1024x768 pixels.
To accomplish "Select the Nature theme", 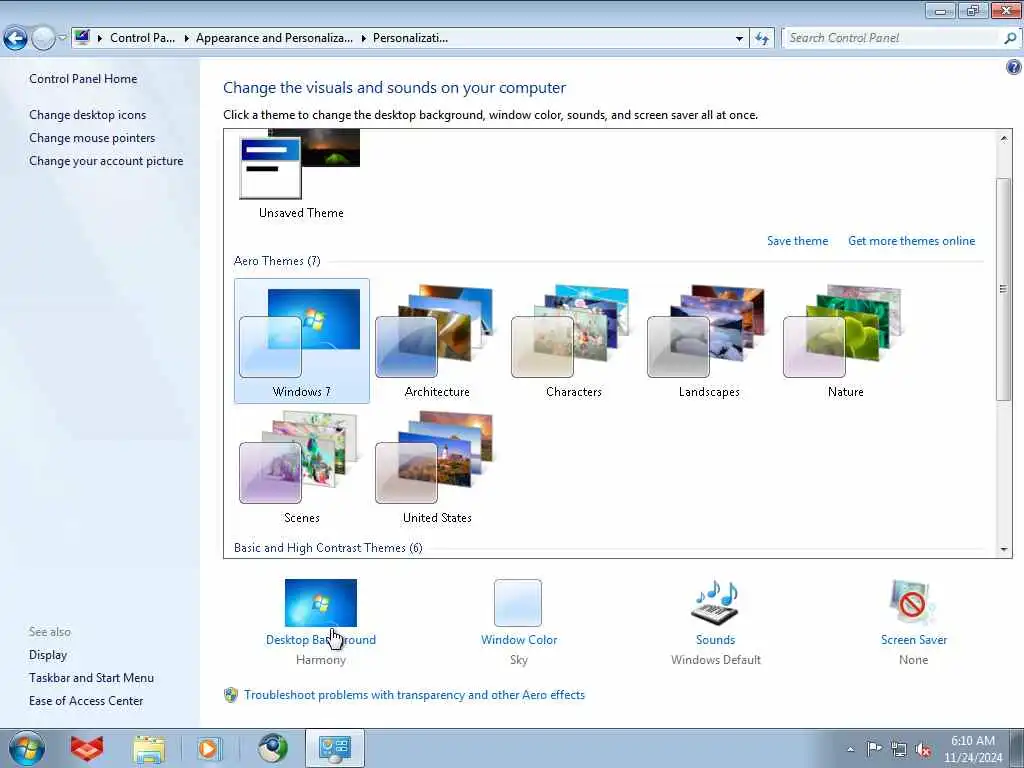I will [845, 341].
